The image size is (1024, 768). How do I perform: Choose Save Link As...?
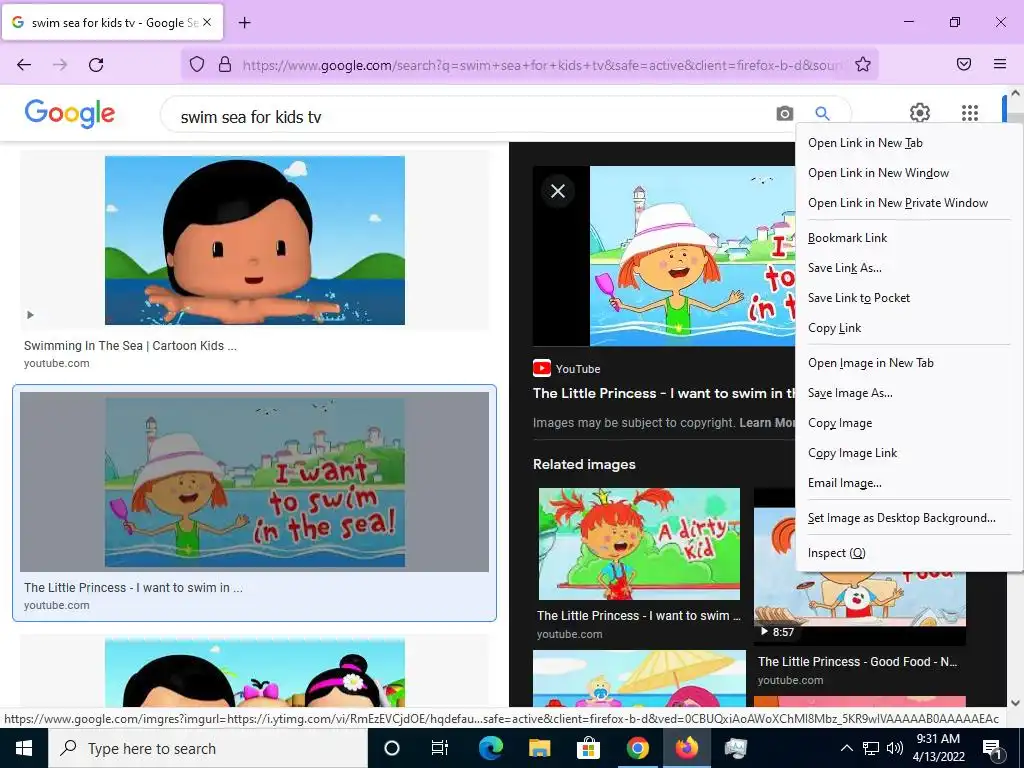coord(909,268)
